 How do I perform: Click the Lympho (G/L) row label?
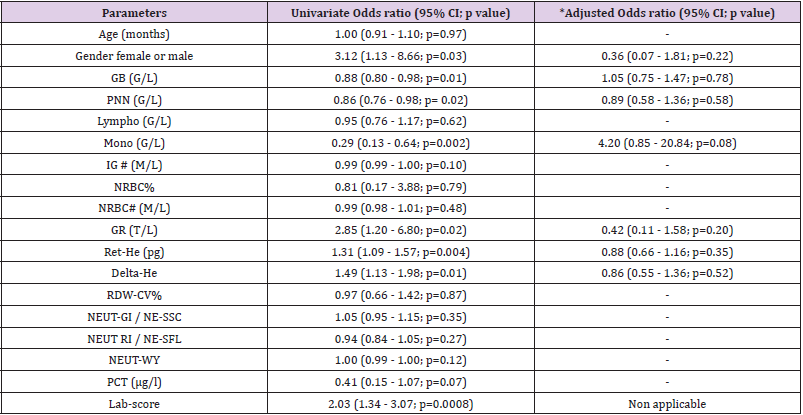pyautogui.click(x=134, y=121)
